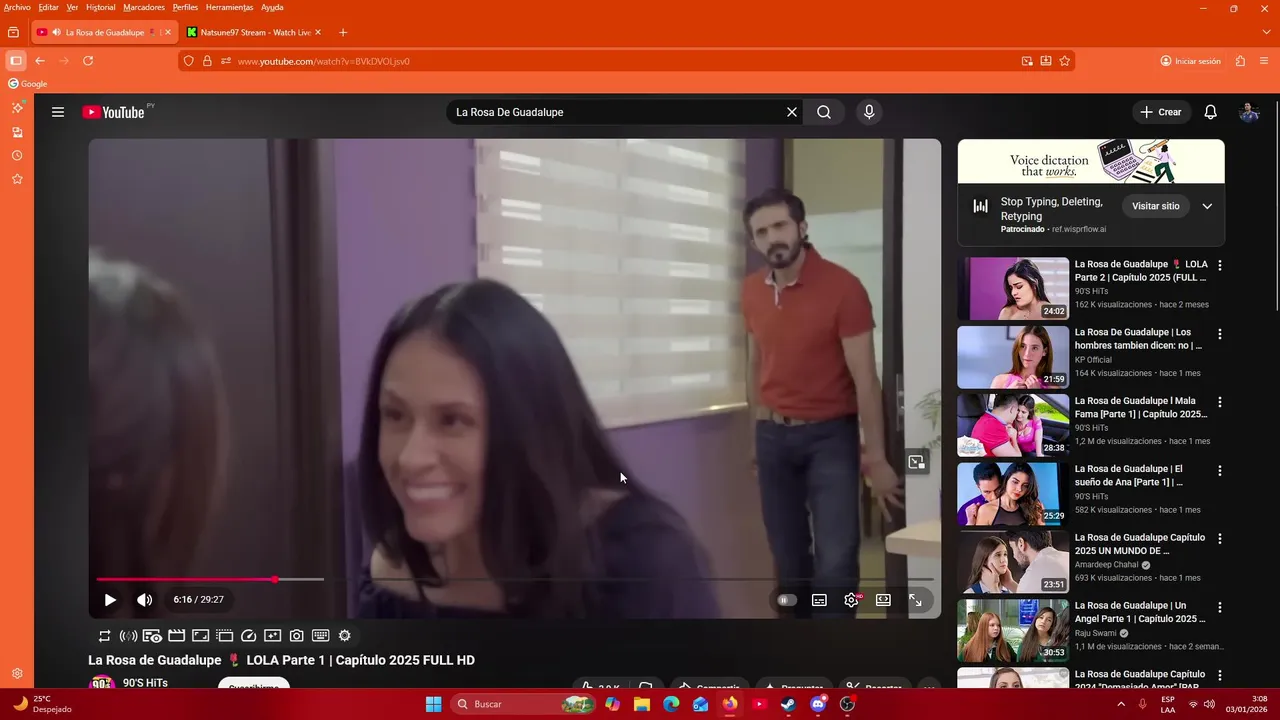The height and width of the screenshot is (720, 1280).
Task: Open the YouTube guide hamburger menu
Action: pos(58,112)
